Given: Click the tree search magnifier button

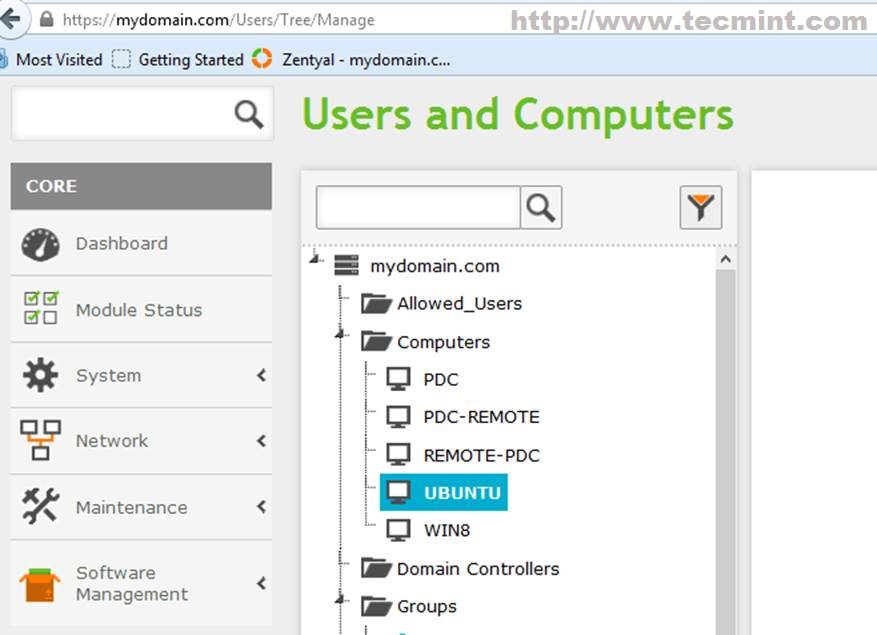Looking at the screenshot, I should (x=541, y=208).
